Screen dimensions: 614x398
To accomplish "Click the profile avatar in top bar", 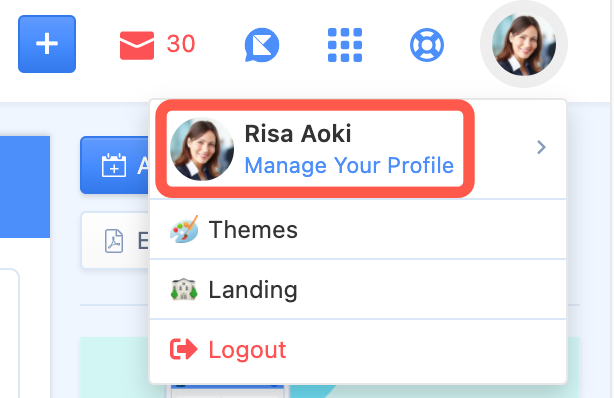I will [524, 44].
